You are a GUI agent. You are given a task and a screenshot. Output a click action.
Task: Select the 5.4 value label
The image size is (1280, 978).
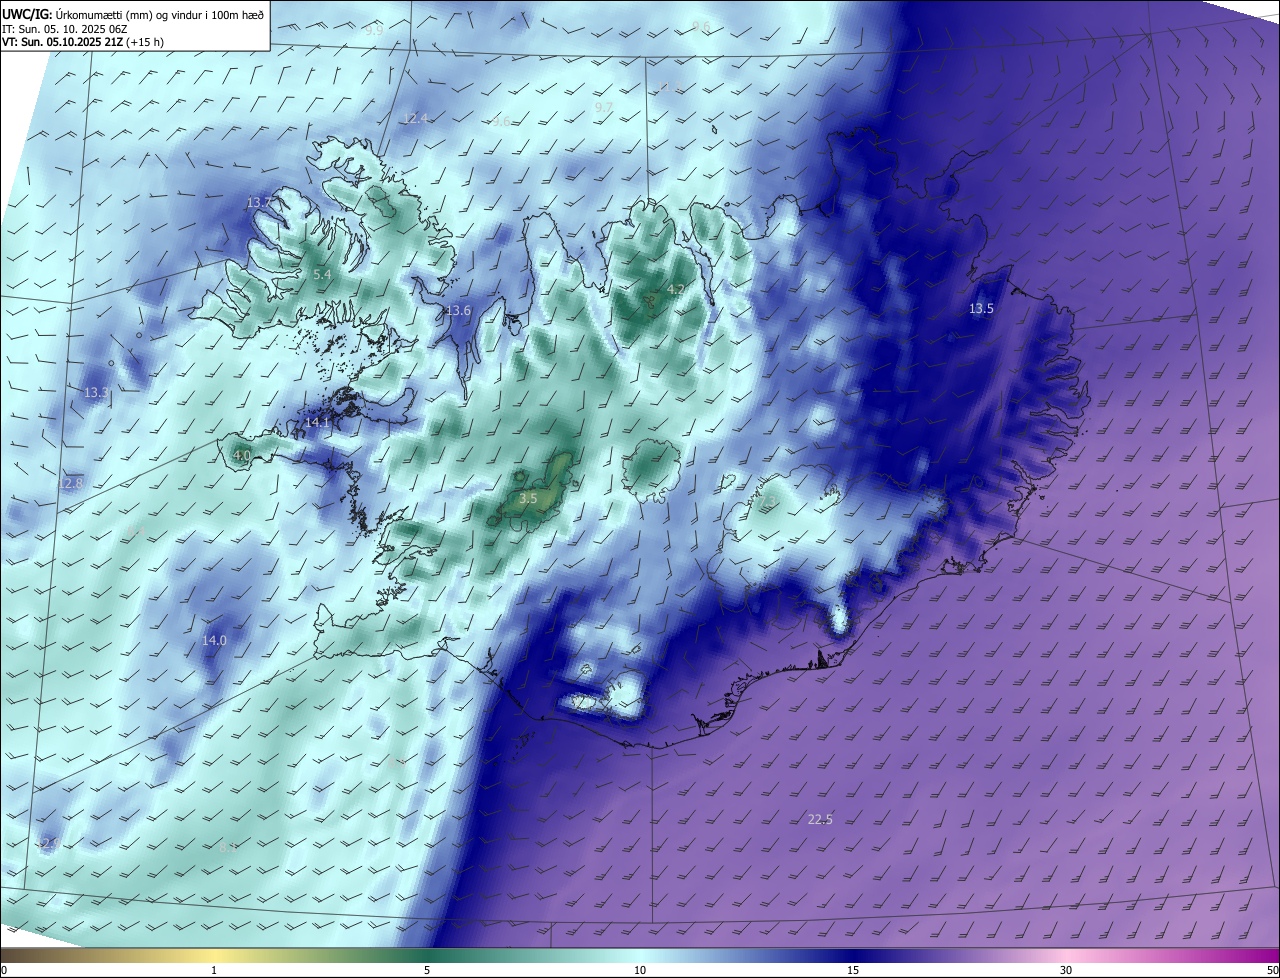(x=322, y=274)
